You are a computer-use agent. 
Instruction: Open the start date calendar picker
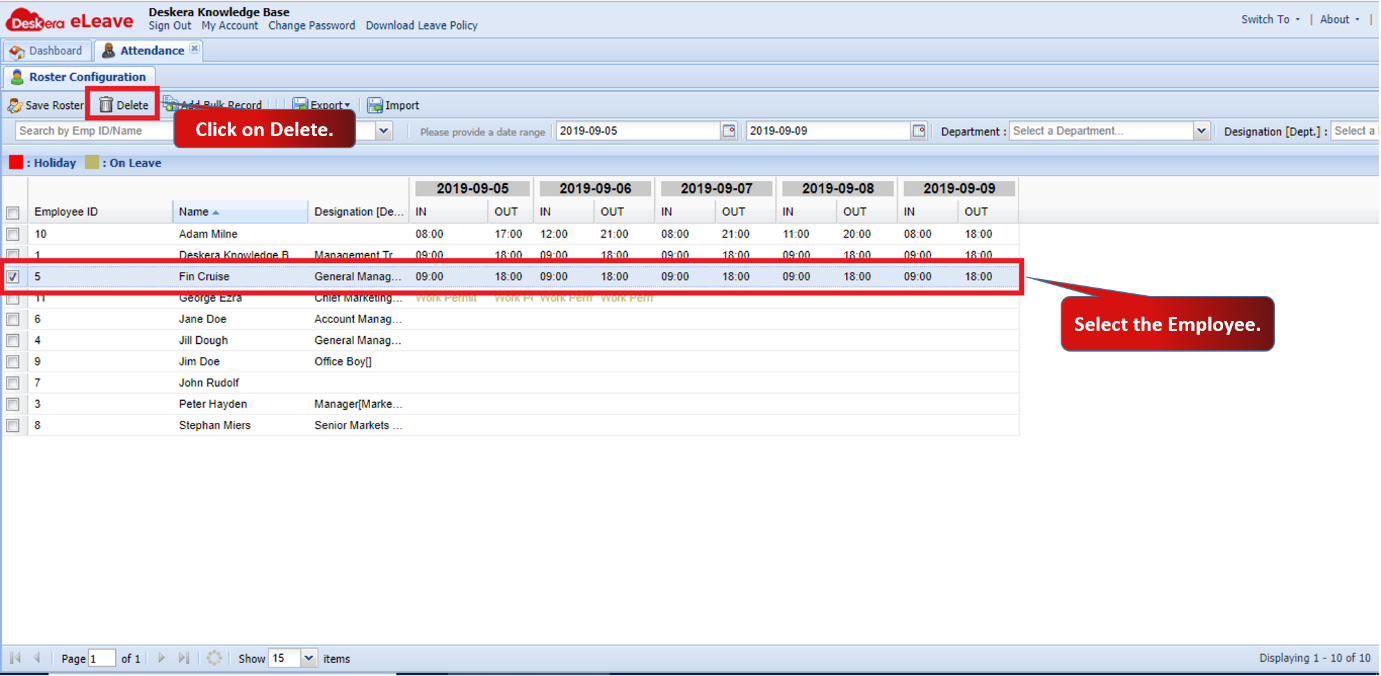(x=729, y=131)
